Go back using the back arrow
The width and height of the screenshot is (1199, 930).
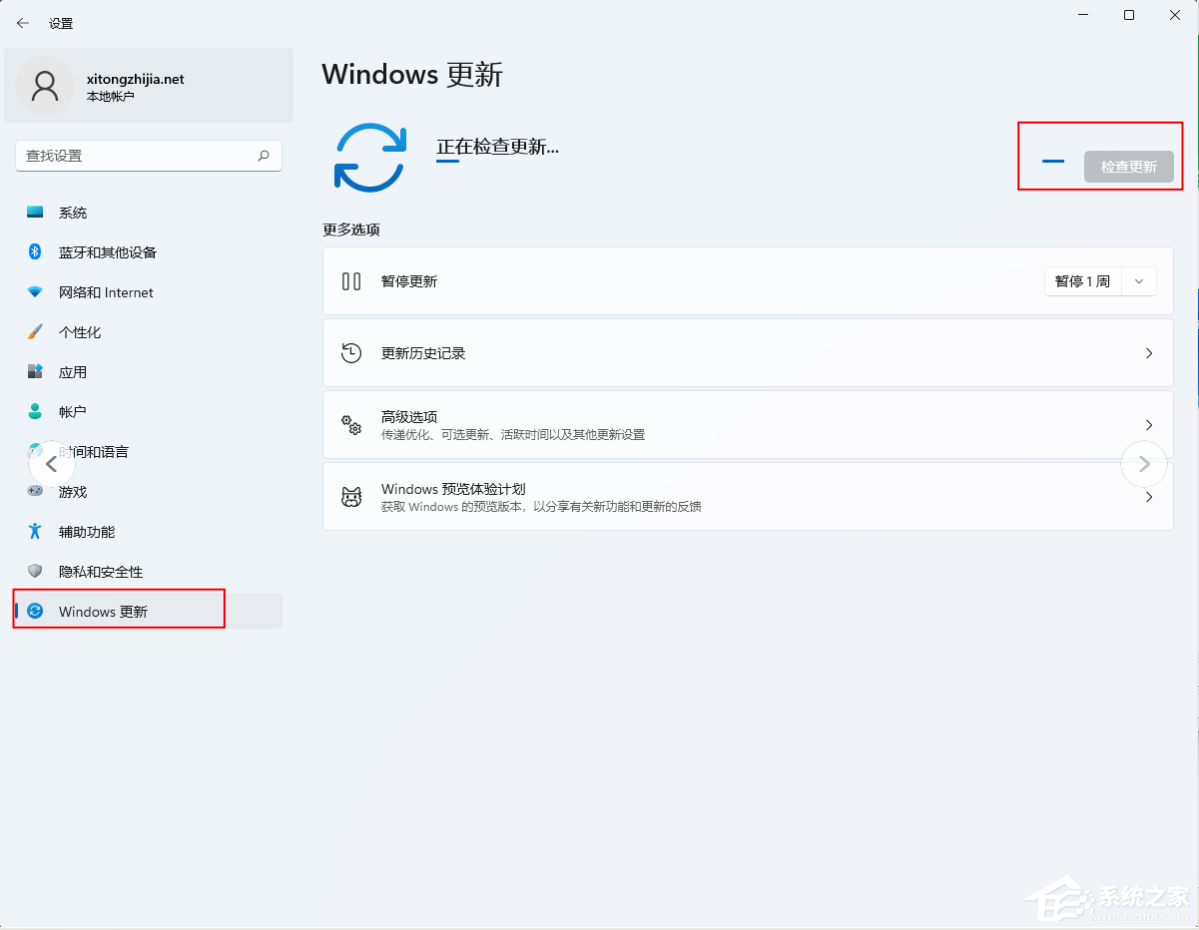click(x=22, y=22)
